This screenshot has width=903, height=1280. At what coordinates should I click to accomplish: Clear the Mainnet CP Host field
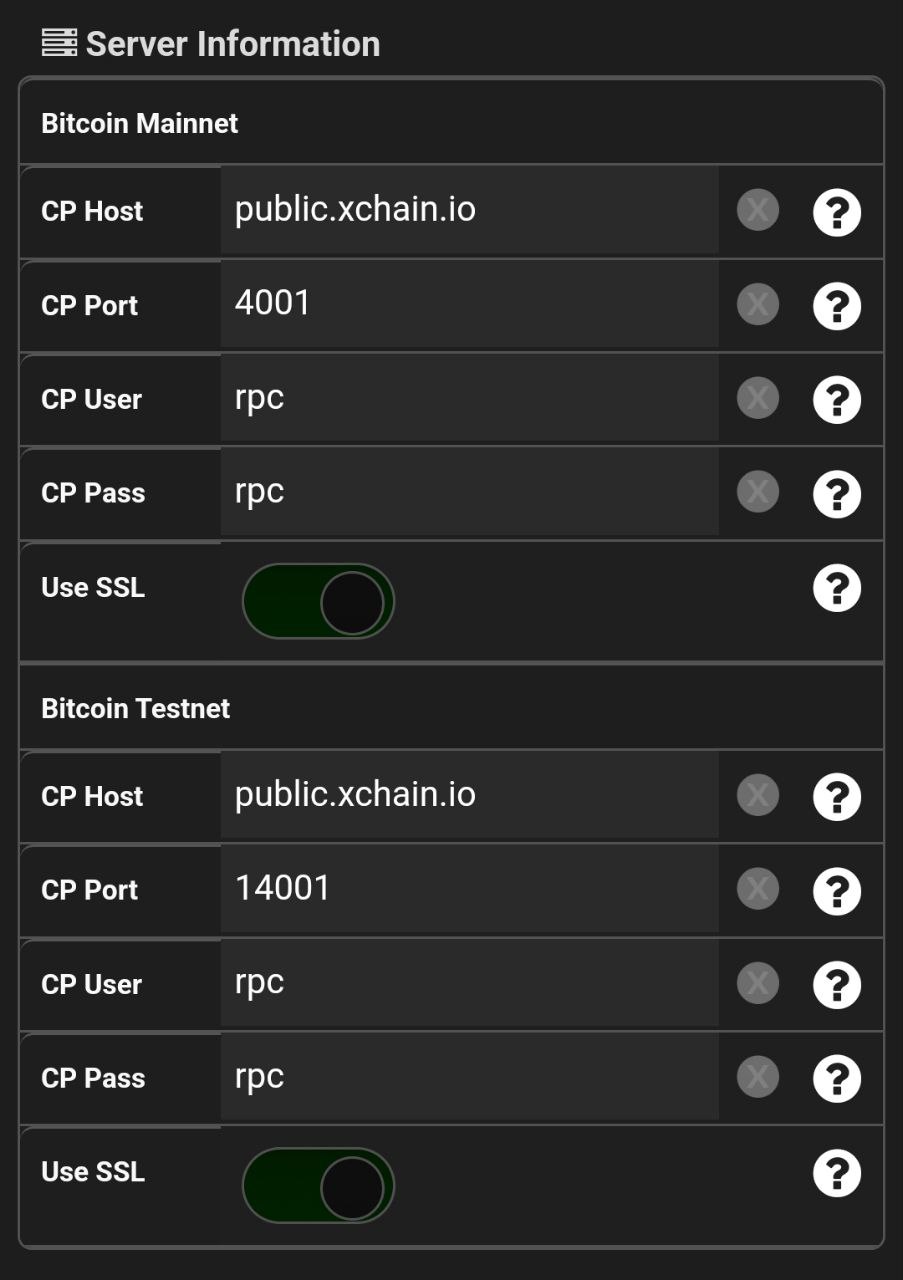click(758, 211)
